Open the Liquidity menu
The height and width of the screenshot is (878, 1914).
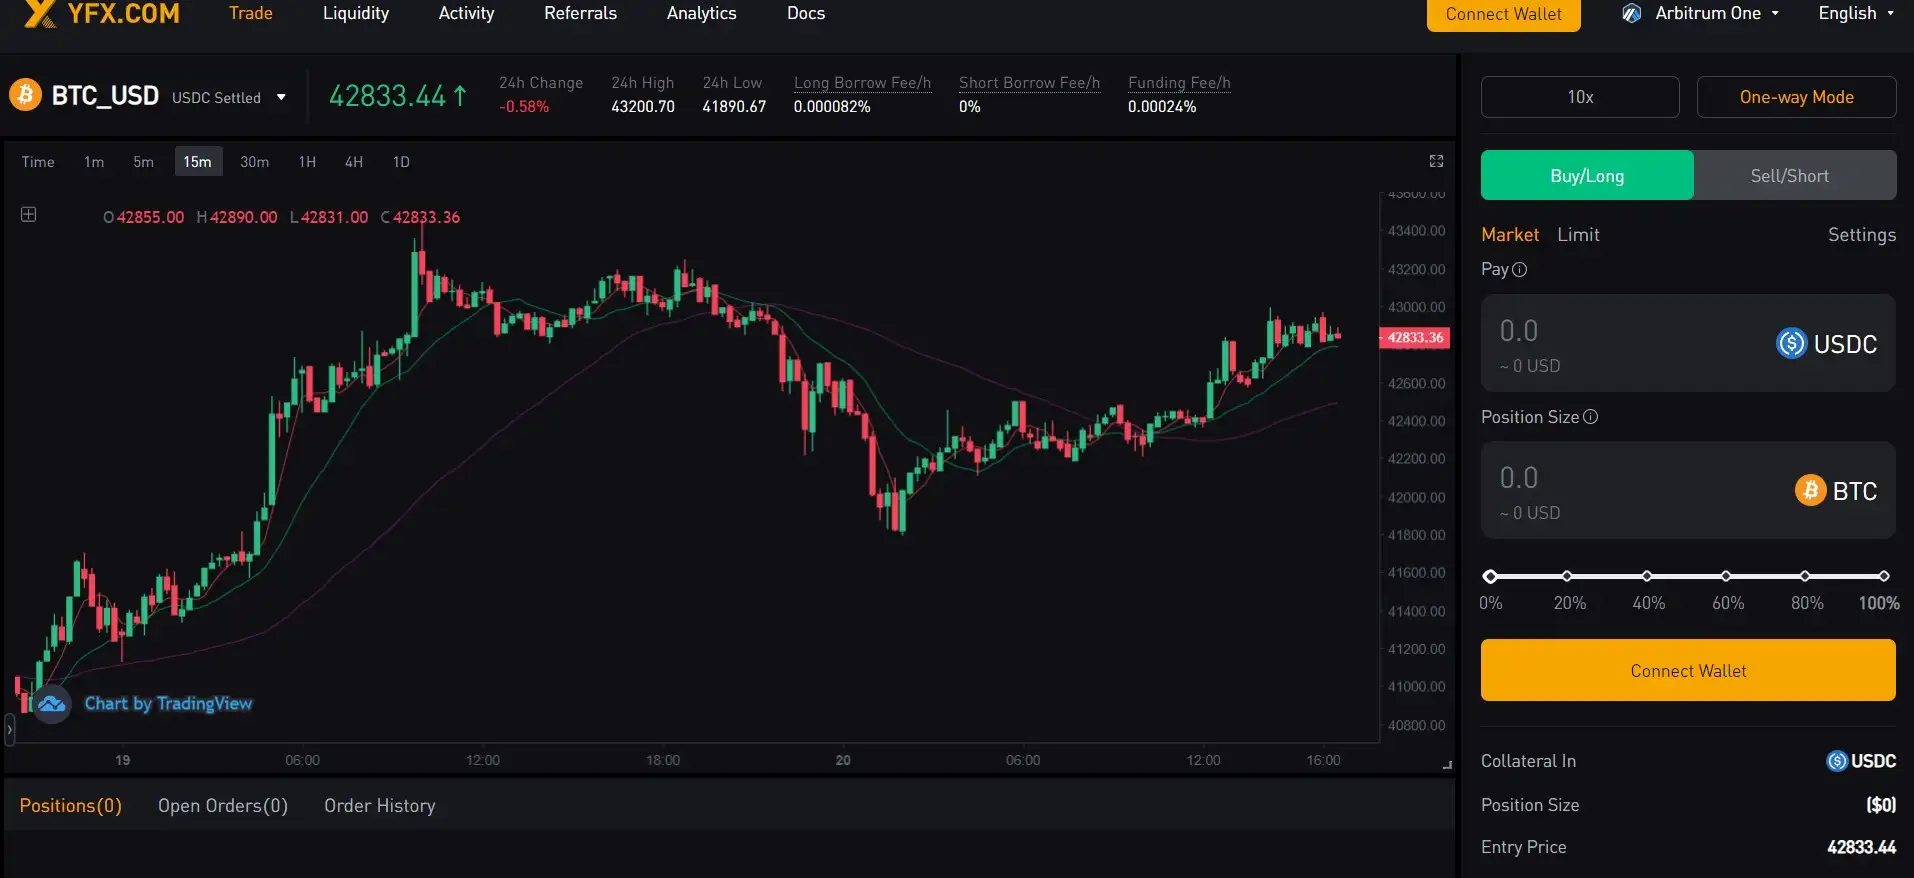[356, 14]
